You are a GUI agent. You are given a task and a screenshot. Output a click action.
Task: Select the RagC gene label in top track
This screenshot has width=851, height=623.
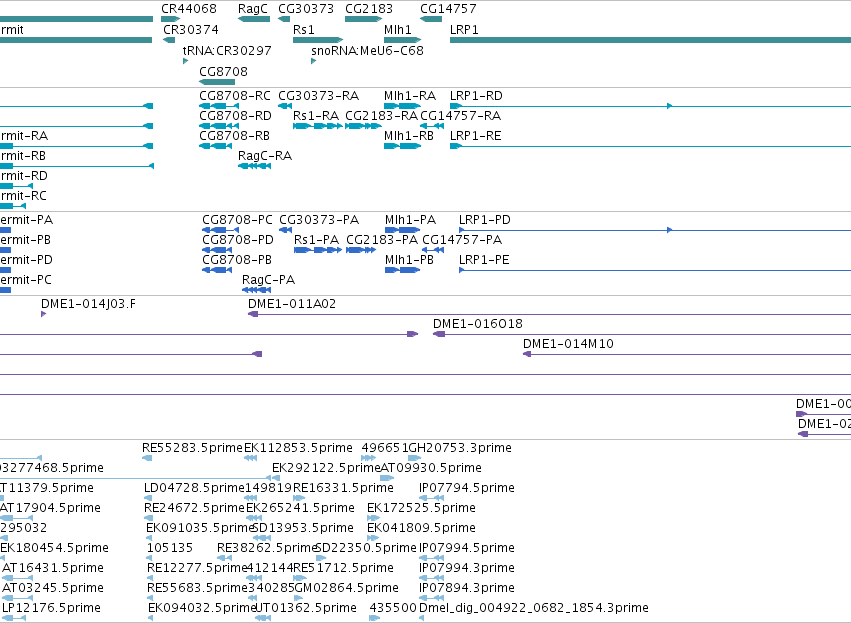pos(253,9)
